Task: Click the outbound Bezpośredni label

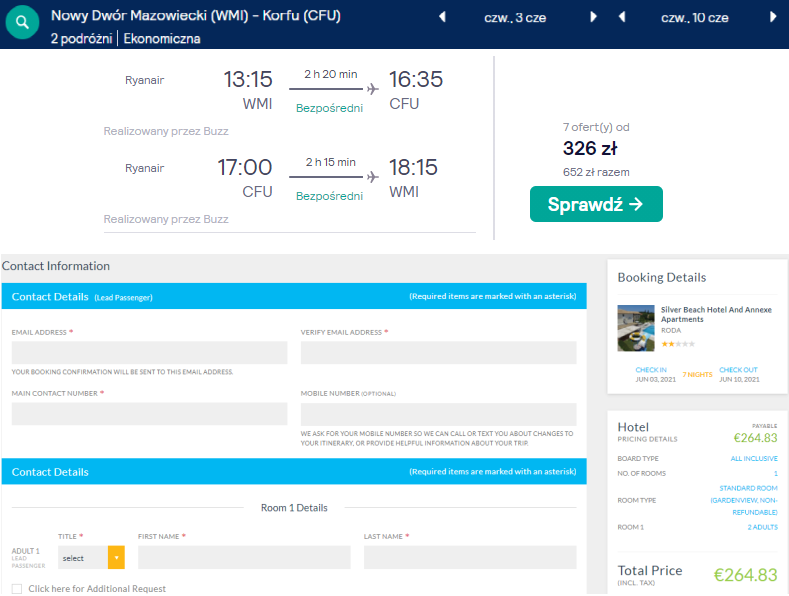Action: point(329,108)
